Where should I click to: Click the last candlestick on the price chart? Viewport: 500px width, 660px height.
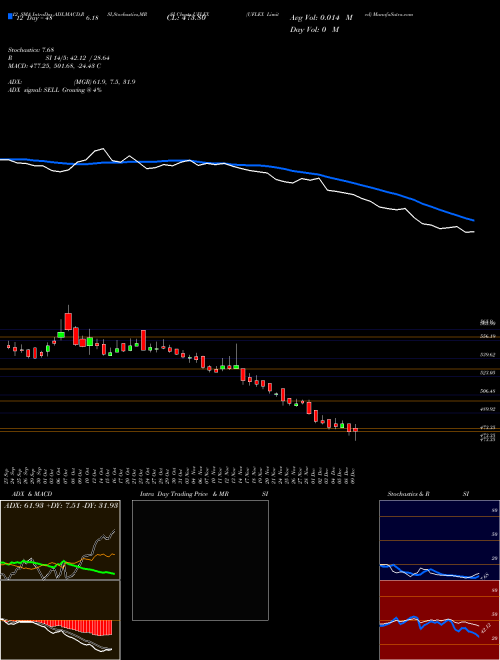pos(356,431)
